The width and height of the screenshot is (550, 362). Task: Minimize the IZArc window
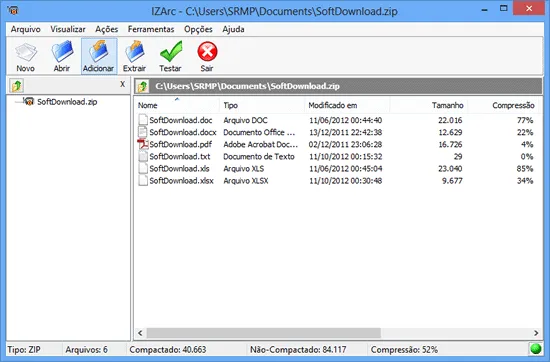point(484,9)
